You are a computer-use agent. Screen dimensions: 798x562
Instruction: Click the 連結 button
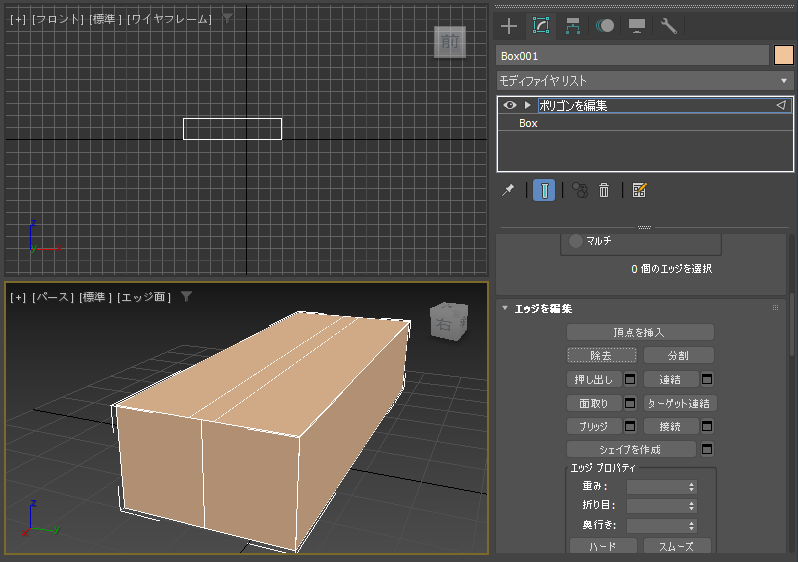tap(671, 379)
